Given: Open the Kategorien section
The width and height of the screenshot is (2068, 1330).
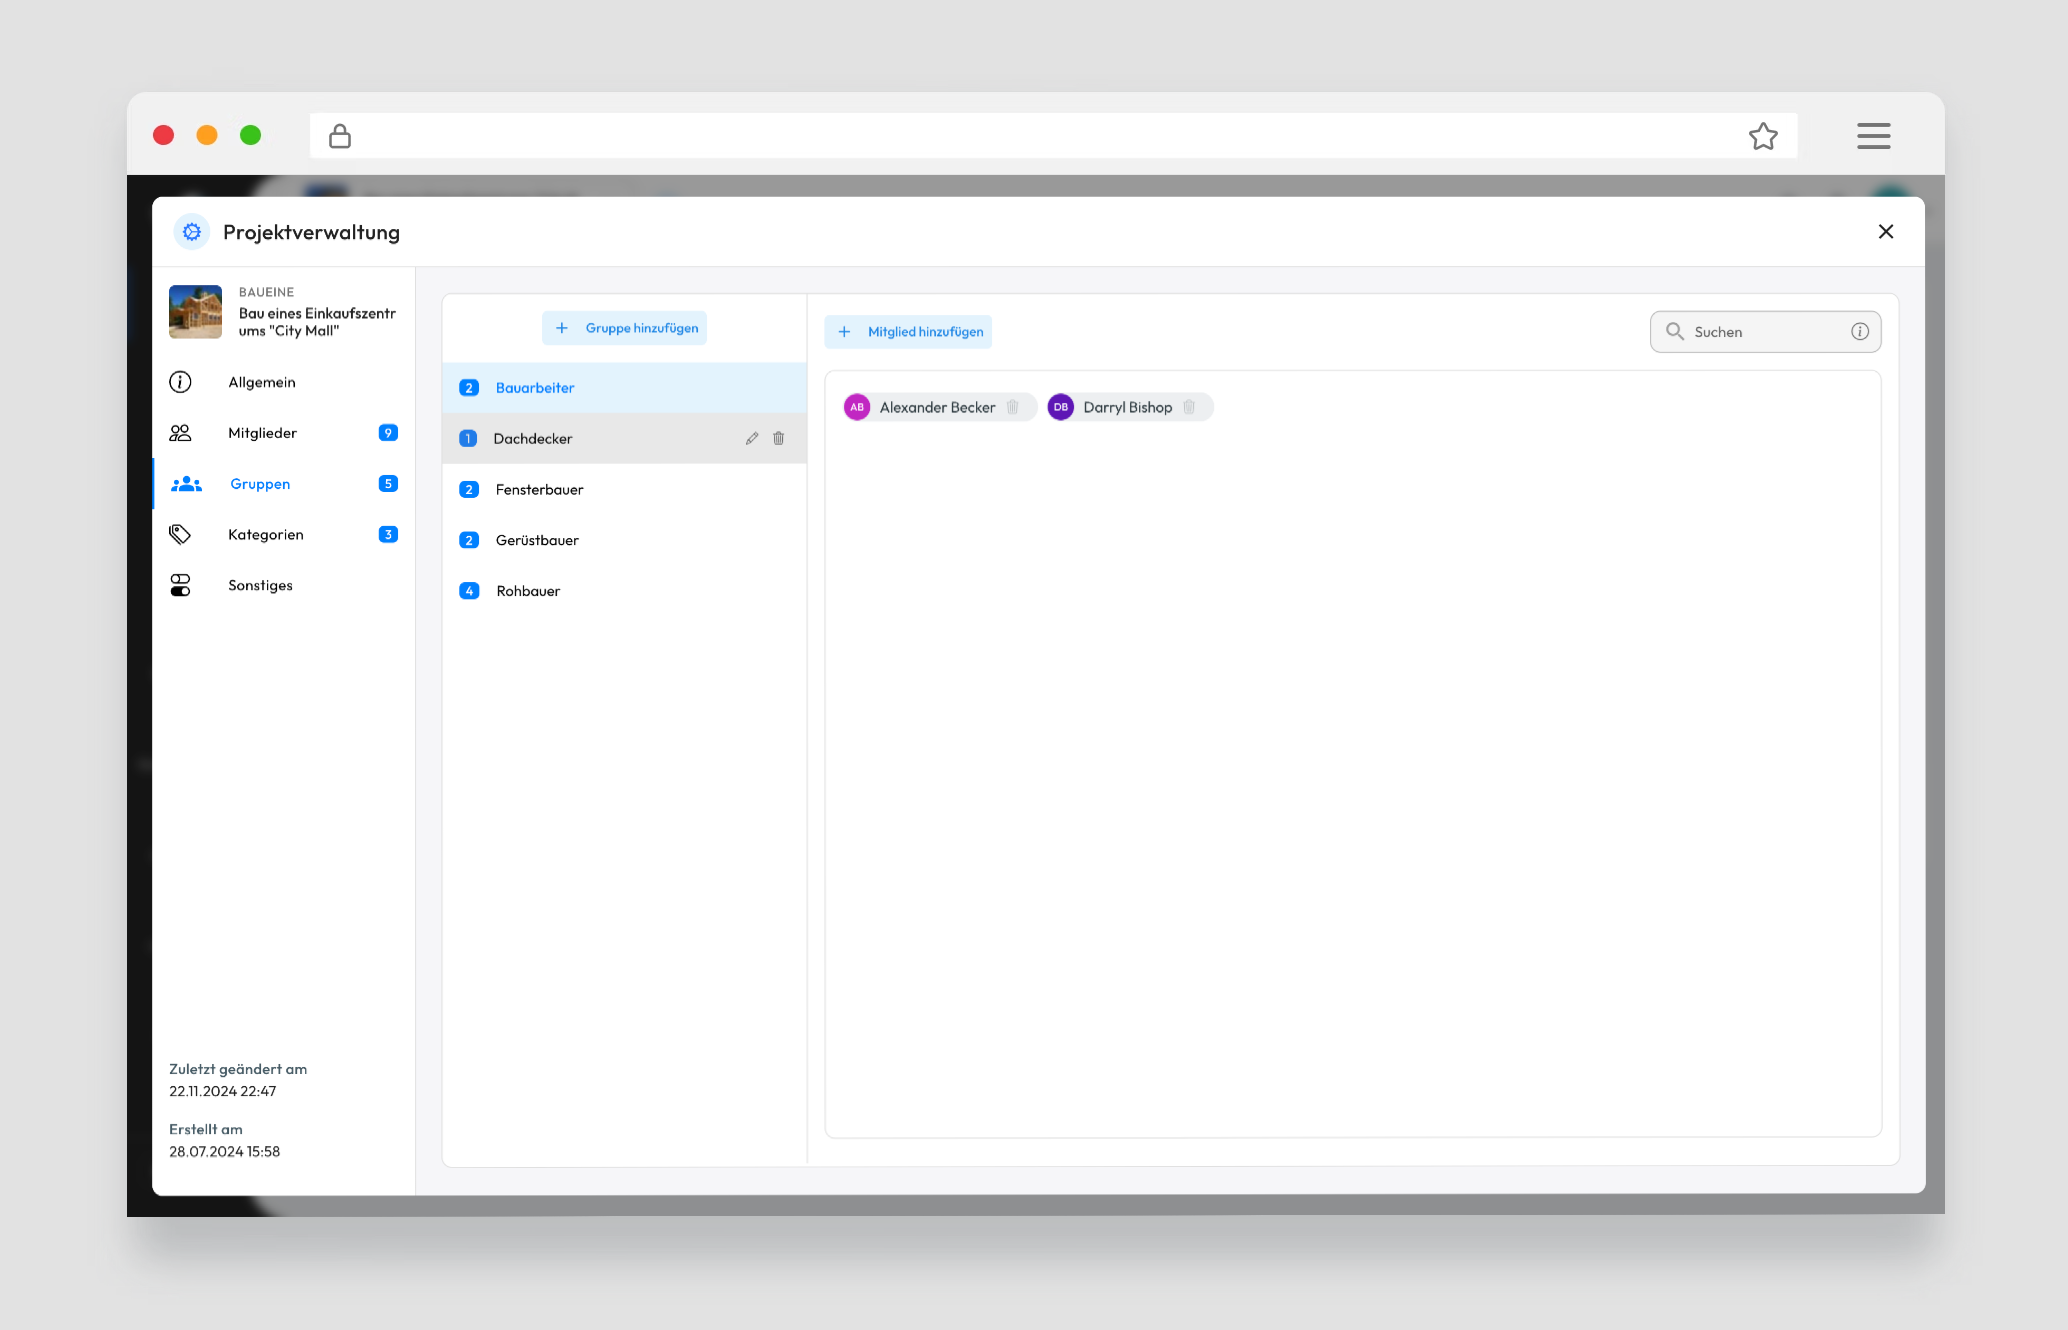Looking at the screenshot, I should coord(266,535).
